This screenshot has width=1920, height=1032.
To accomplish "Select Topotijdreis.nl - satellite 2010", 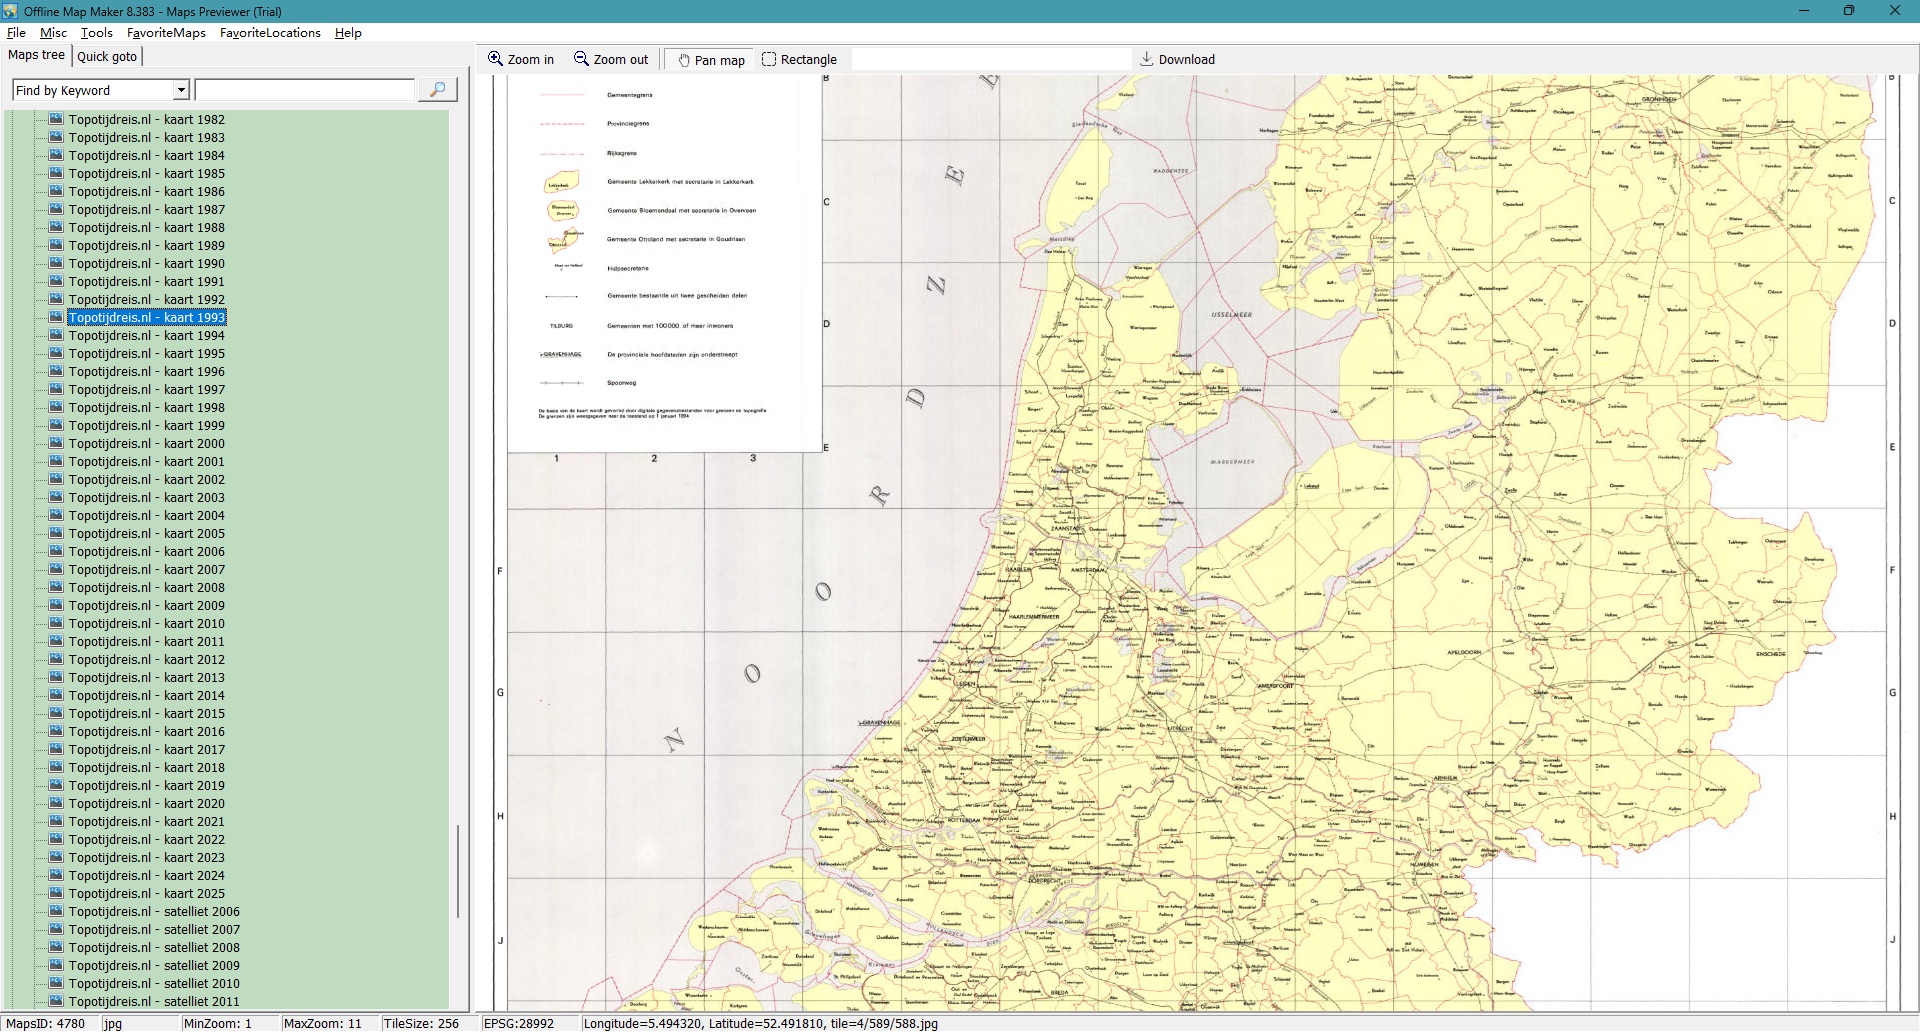I will (154, 983).
